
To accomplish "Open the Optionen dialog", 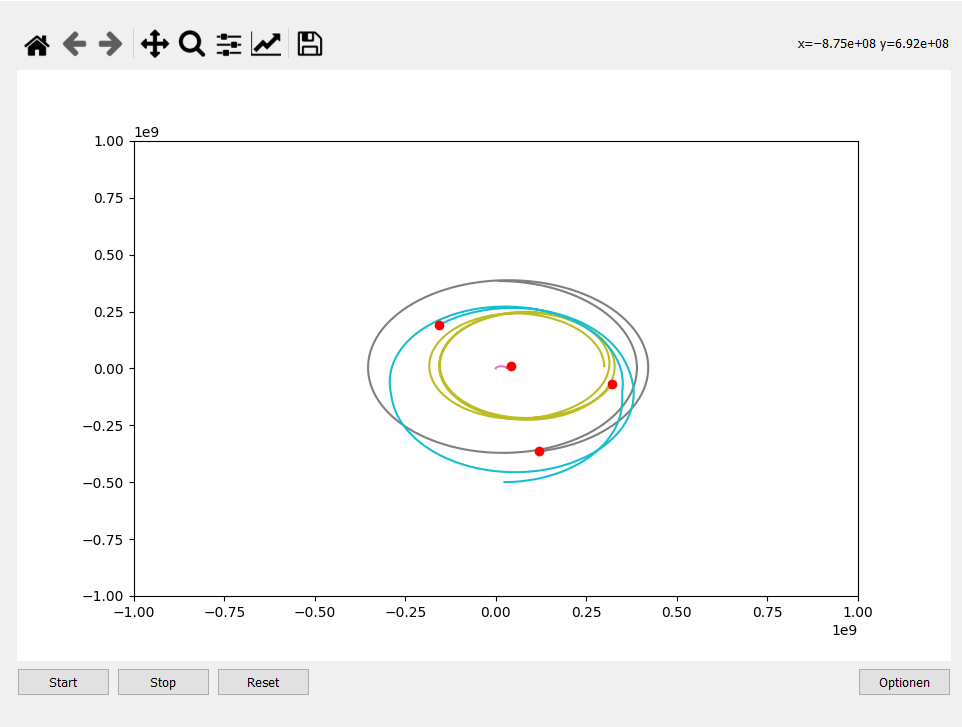I will [x=904, y=682].
